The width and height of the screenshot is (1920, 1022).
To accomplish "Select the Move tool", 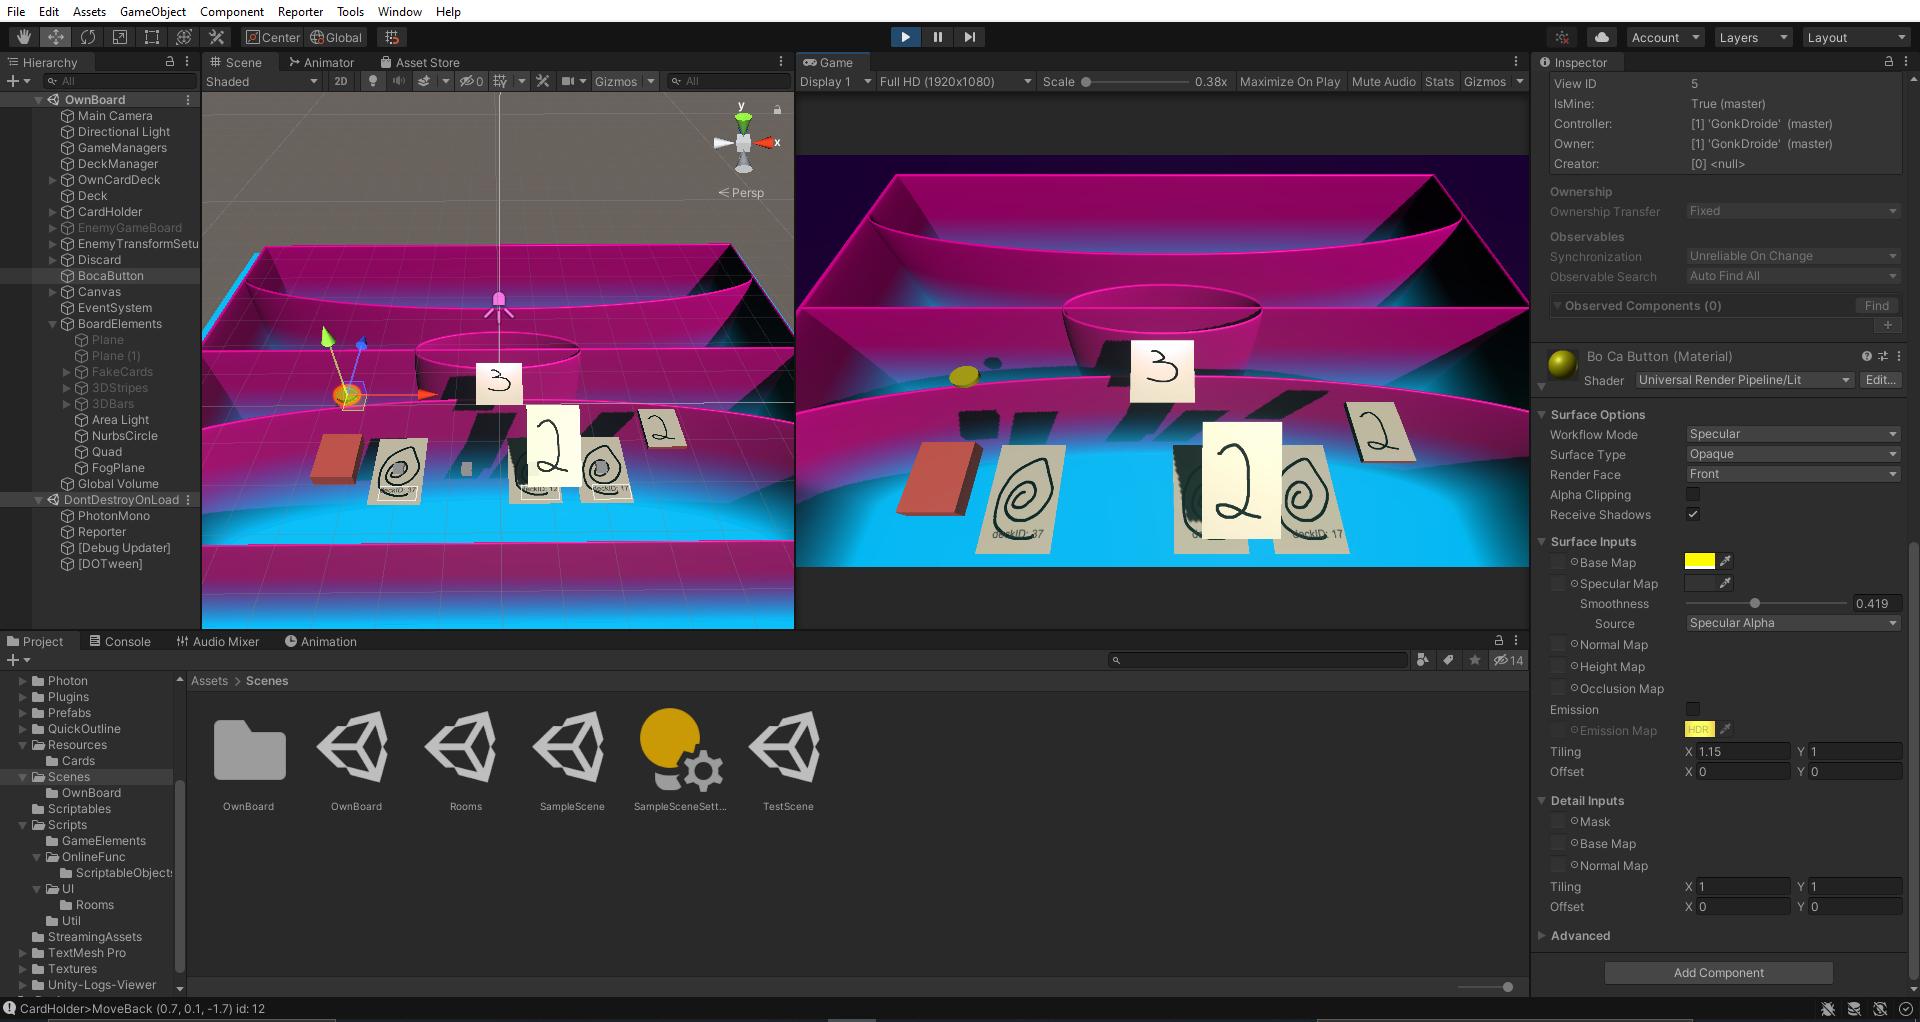I will pos(56,37).
